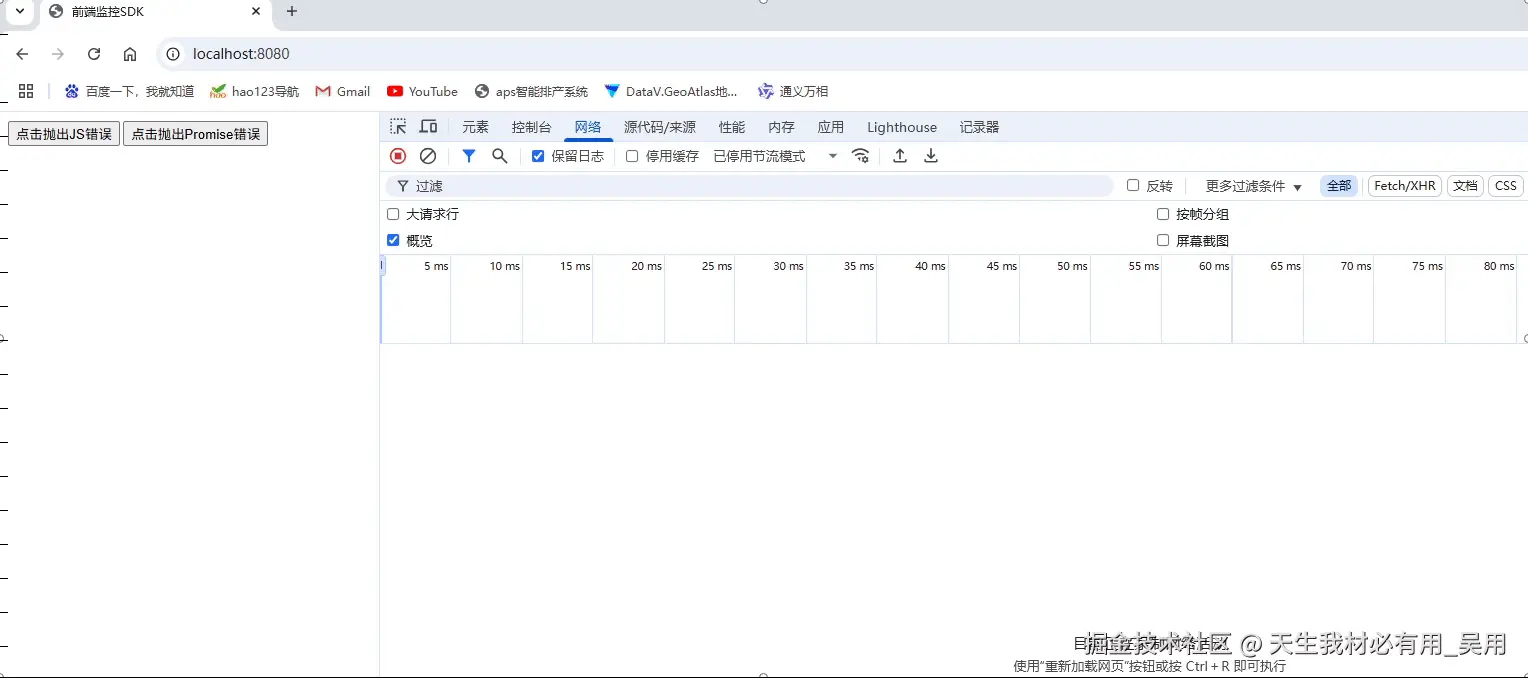Go forward in browser history

[x=58, y=54]
